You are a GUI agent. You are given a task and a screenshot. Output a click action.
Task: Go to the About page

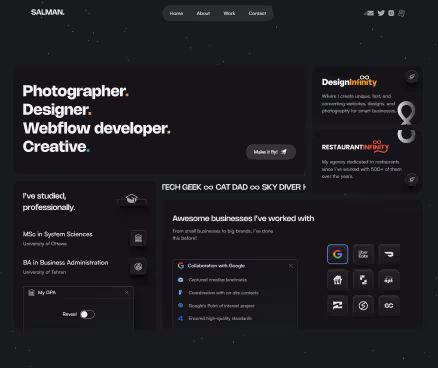[x=203, y=13]
